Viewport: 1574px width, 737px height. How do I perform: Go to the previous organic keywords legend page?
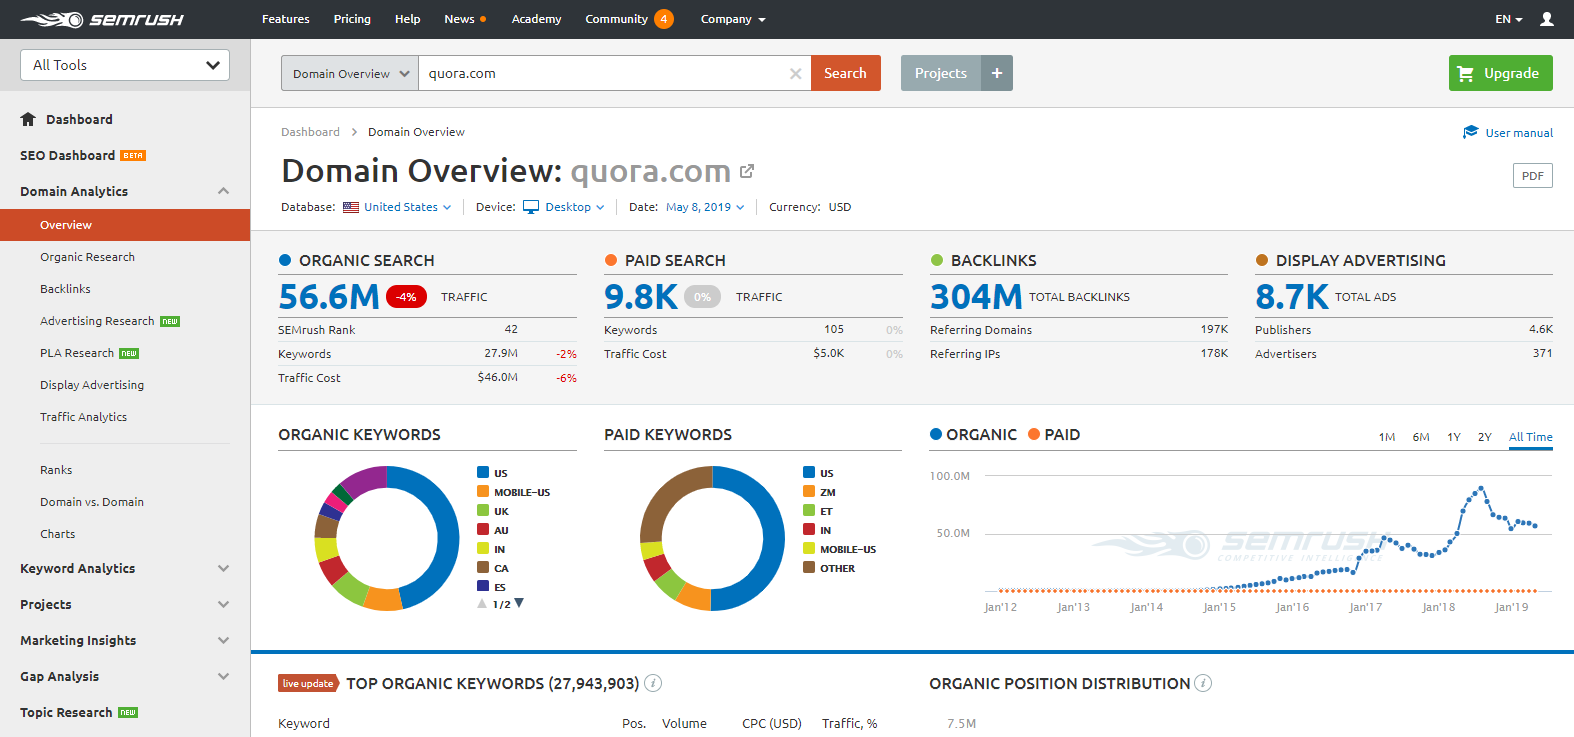[482, 603]
